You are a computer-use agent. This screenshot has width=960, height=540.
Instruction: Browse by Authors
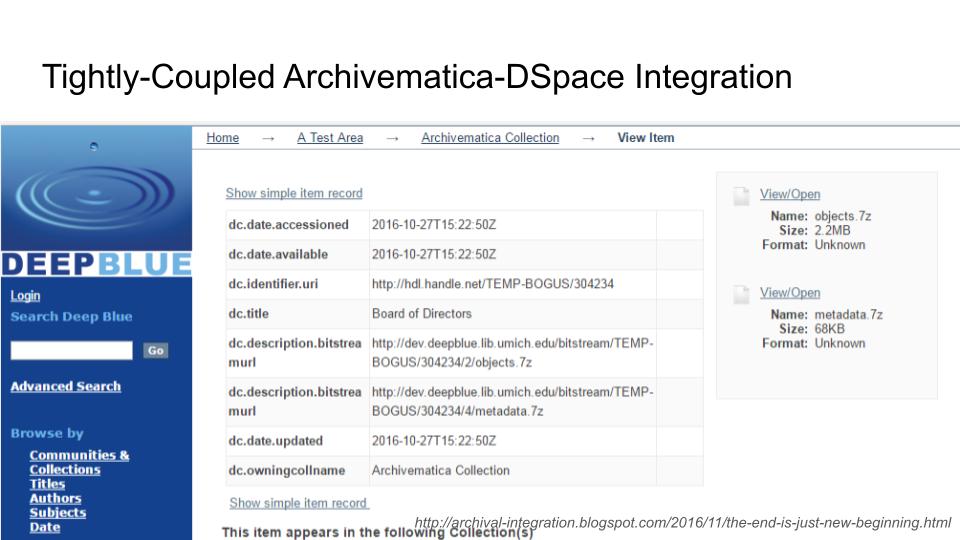(x=55, y=498)
